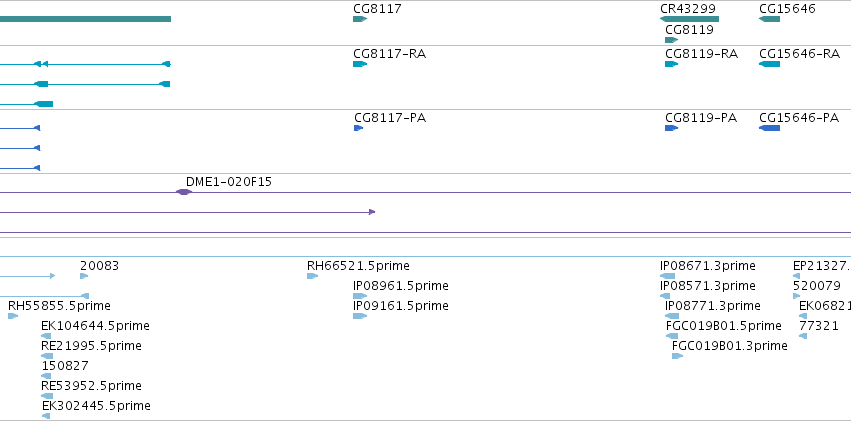Click the CG8119-PA protein arrow
The image size is (851, 421).
click(671, 128)
